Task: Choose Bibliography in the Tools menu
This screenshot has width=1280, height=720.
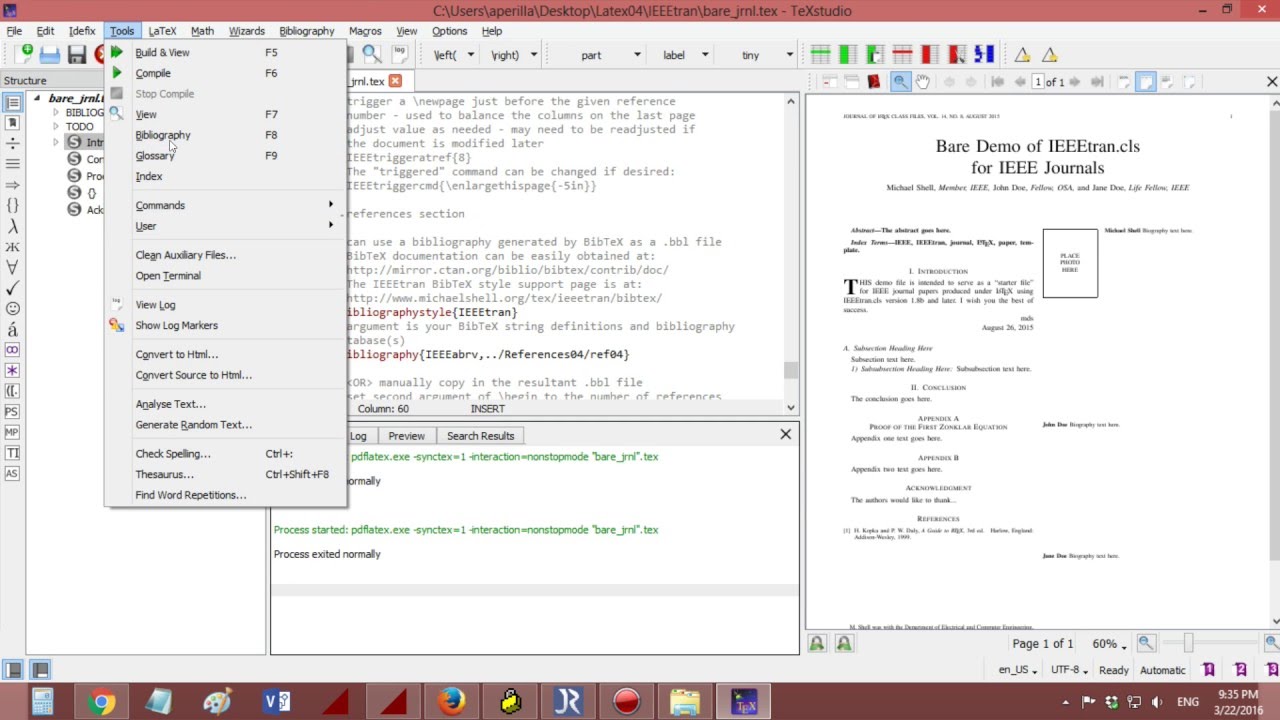Action: (226, 135)
